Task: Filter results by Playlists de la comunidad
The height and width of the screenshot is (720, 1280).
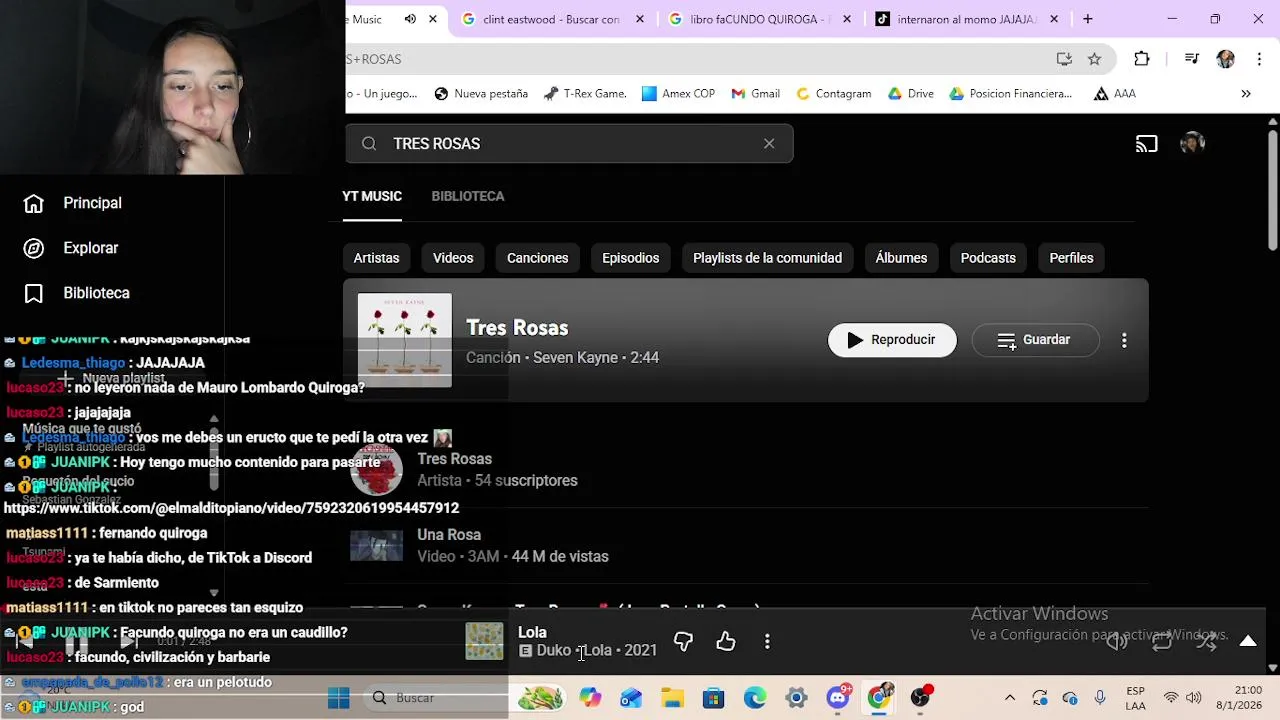Action: coord(767,258)
